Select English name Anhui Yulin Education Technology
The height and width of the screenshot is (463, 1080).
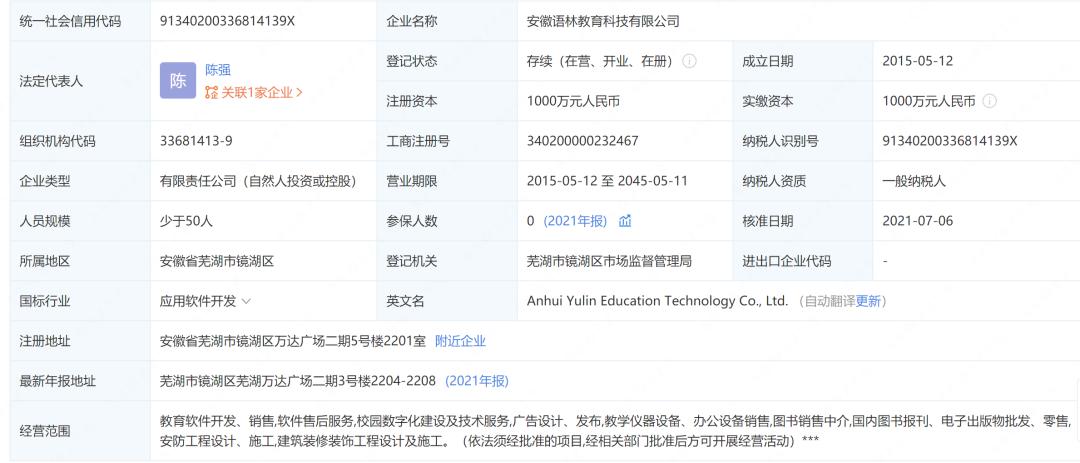[657, 301]
